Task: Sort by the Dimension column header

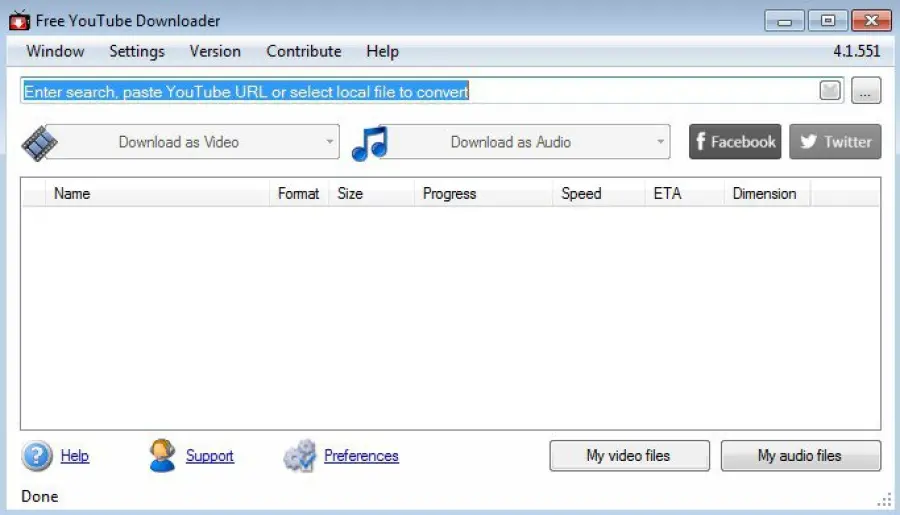Action: [767, 193]
